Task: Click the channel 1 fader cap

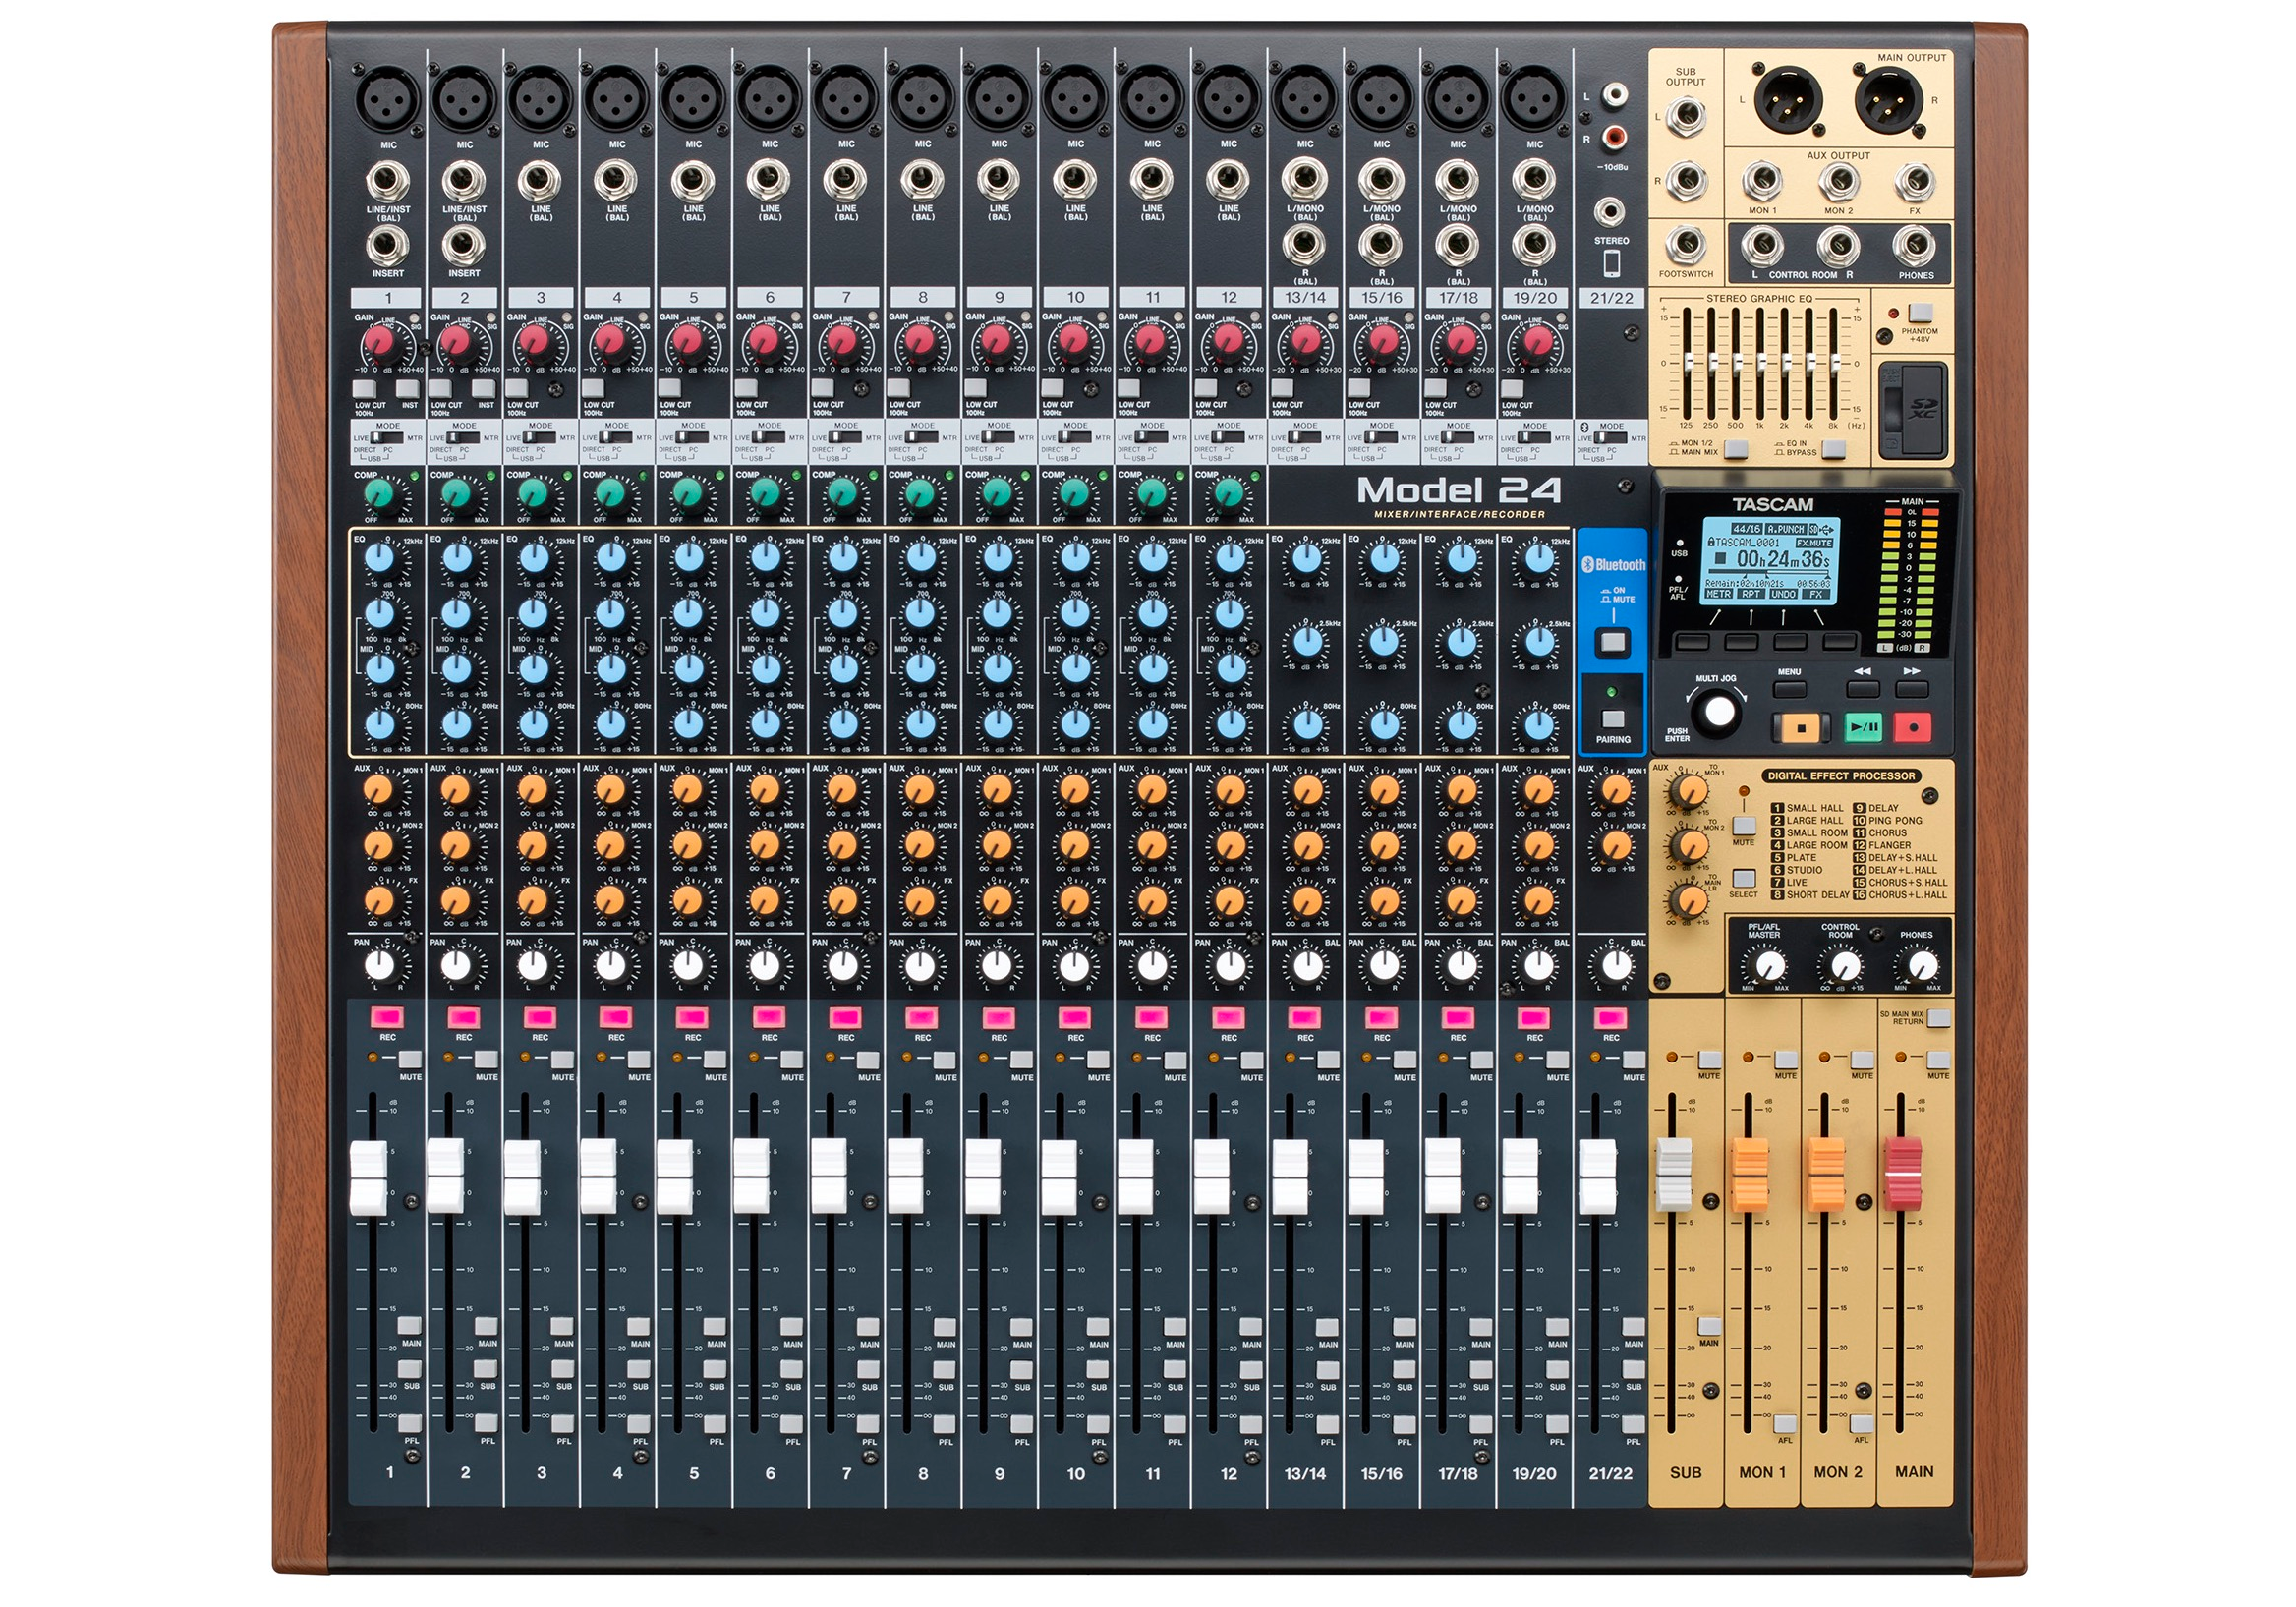Action: pyautogui.click(x=368, y=1177)
